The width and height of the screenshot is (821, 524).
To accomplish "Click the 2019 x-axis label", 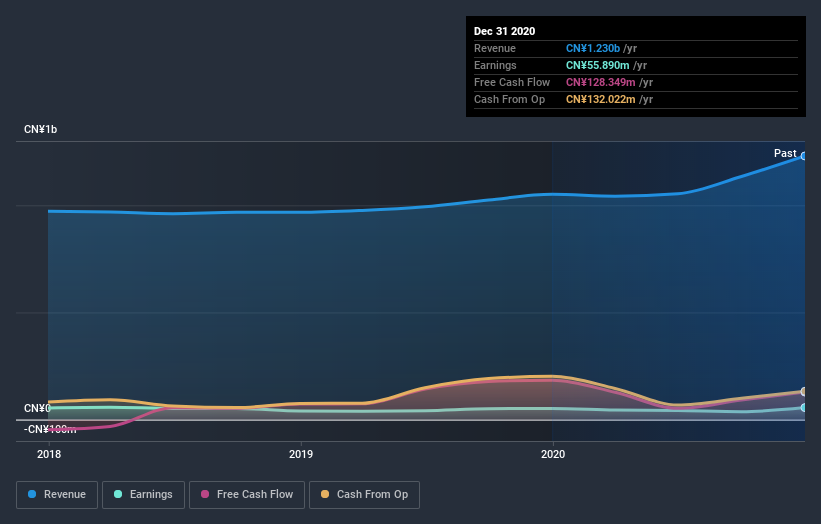I will click(x=301, y=454).
